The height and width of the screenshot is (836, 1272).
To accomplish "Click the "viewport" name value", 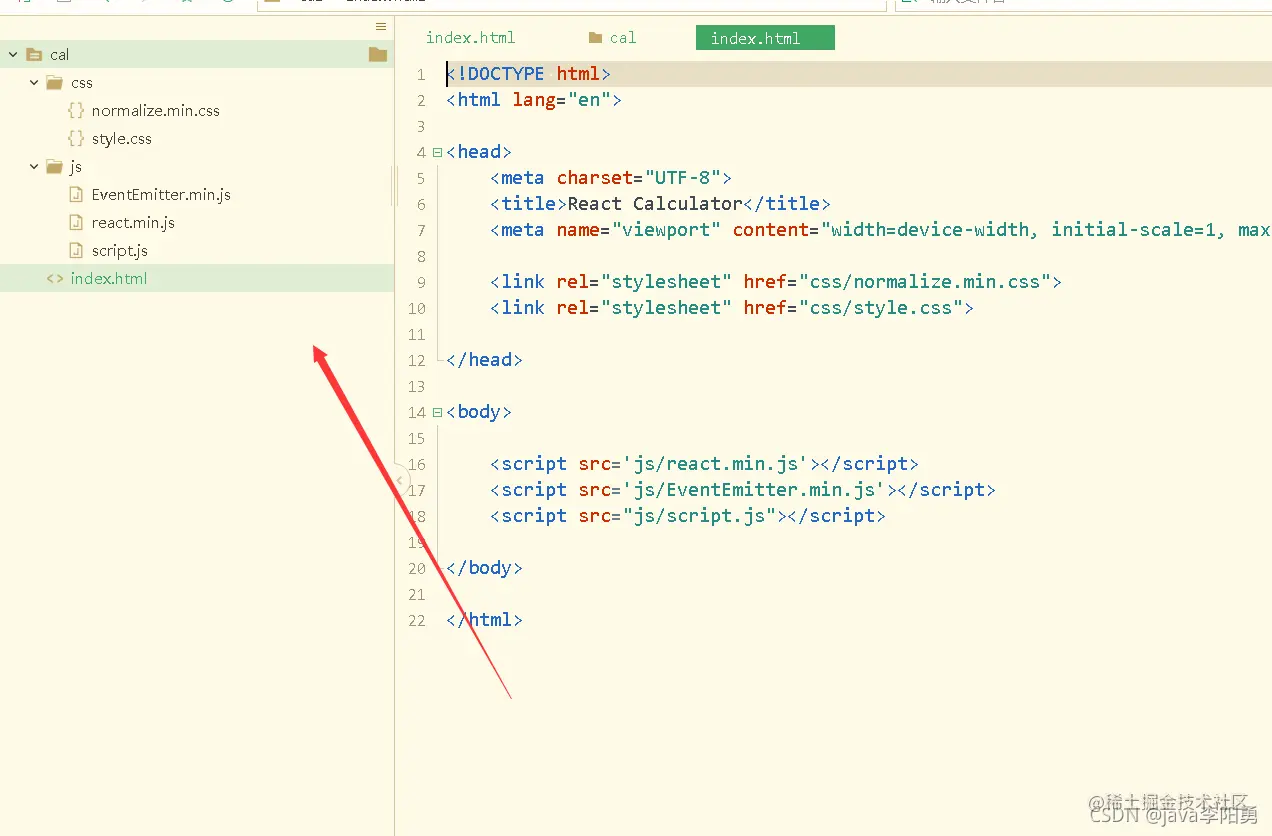I will (x=667, y=230).
